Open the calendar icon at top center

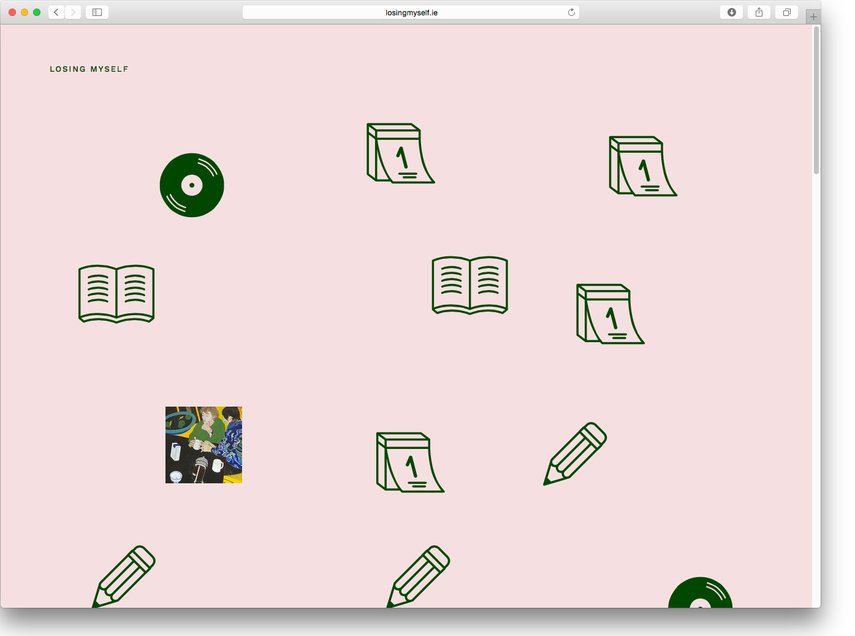399,154
